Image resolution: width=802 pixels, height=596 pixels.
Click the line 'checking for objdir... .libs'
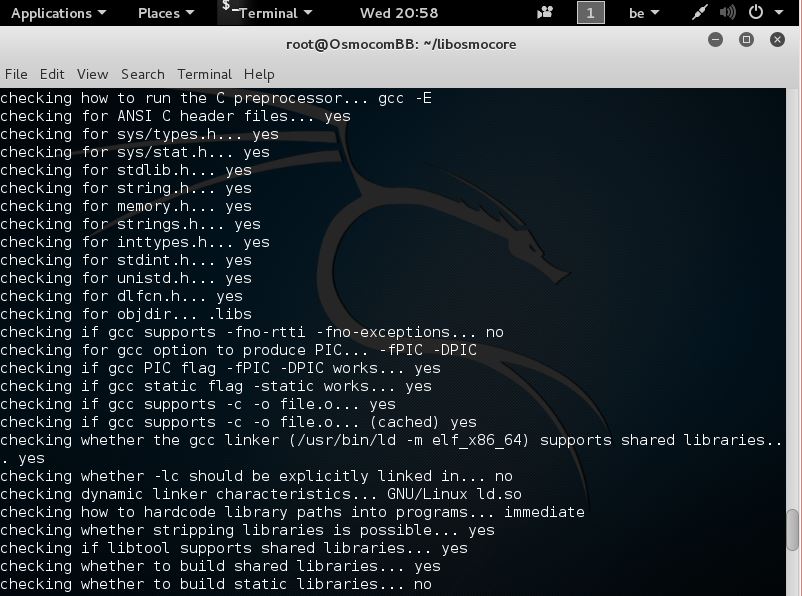(126, 314)
